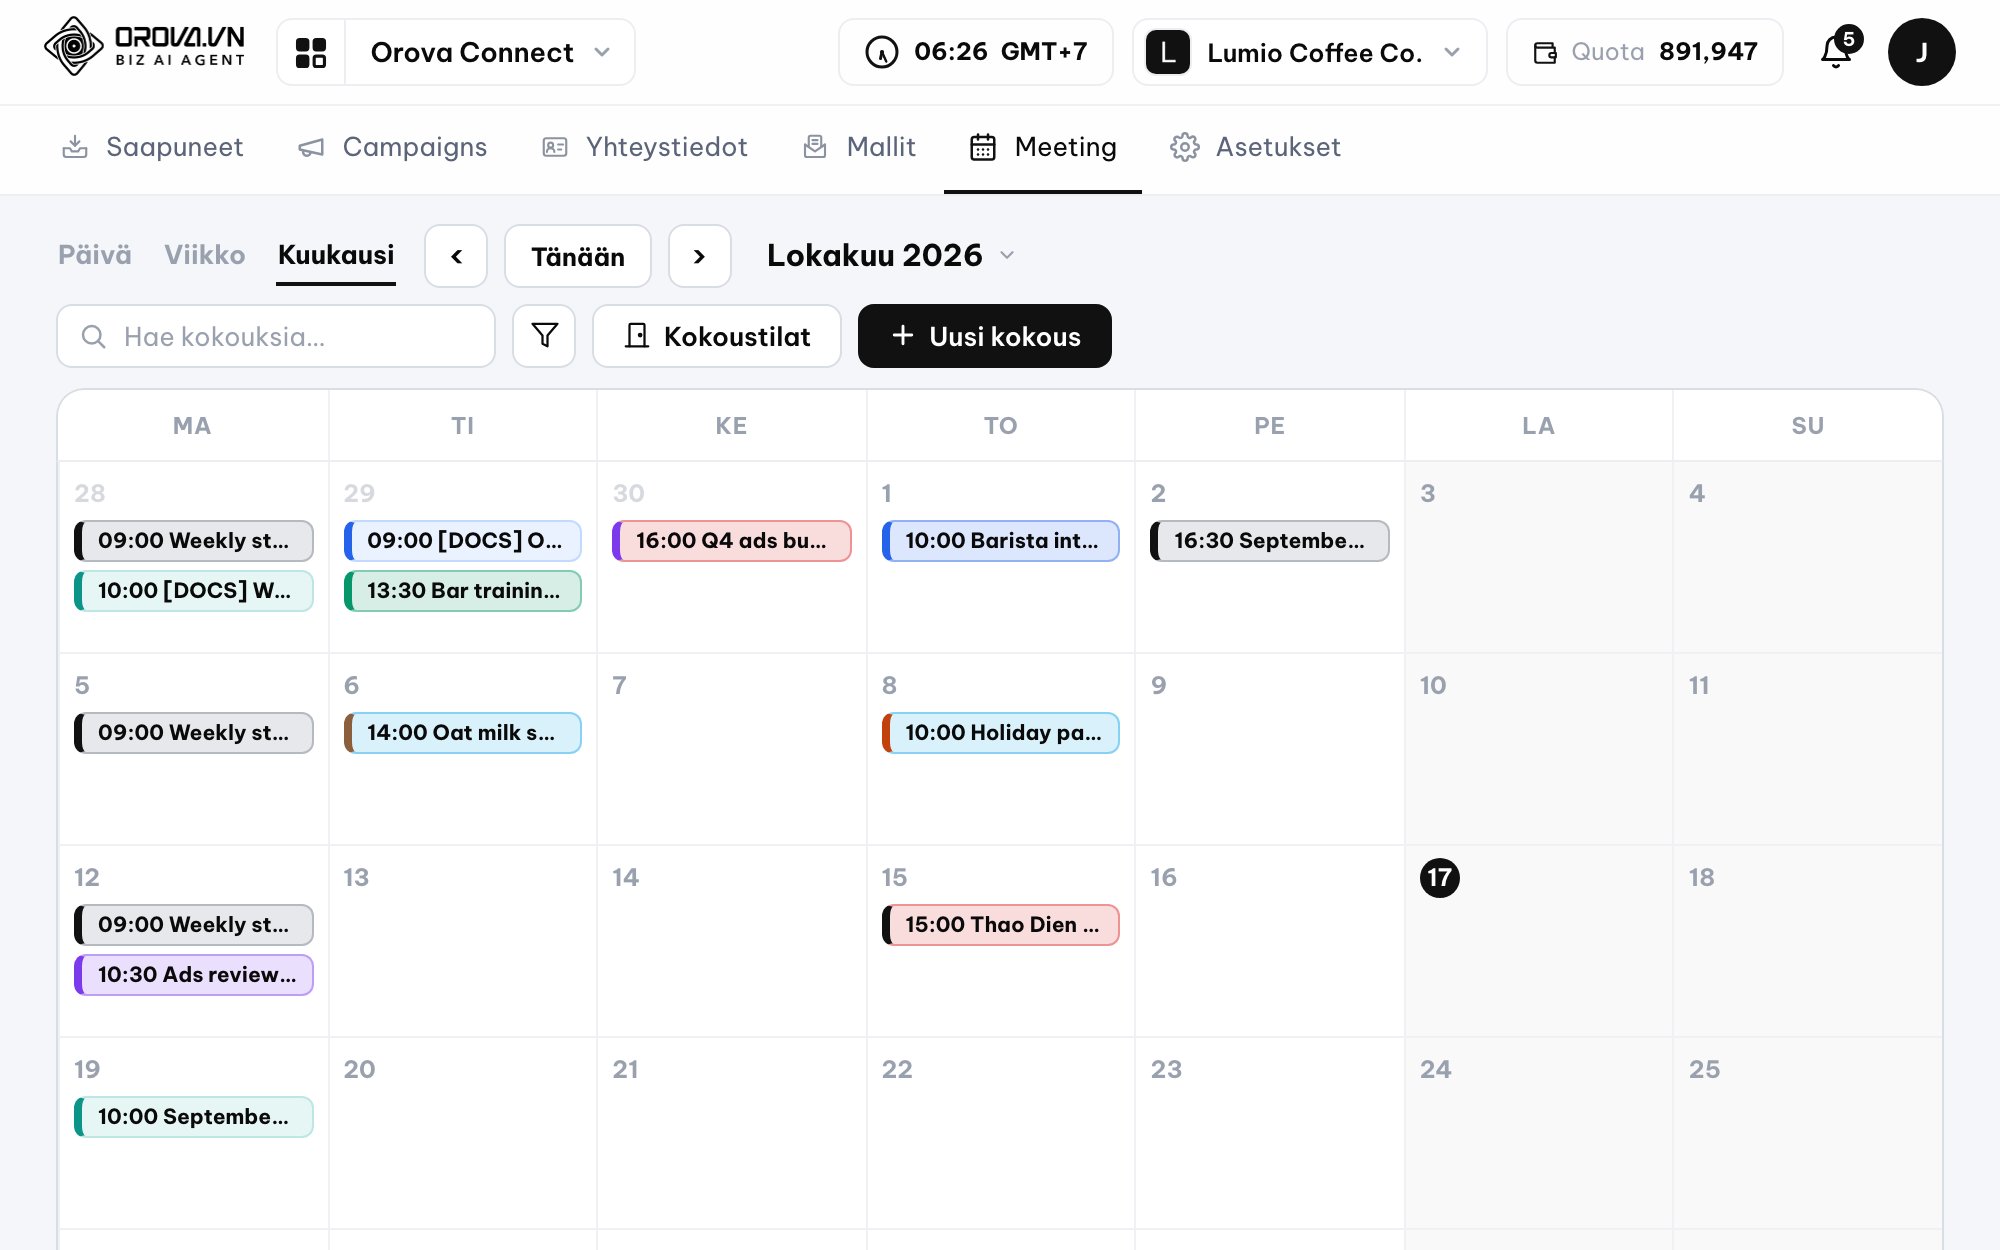Open 16:30 September event on the 2nd
This screenshot has width=2000, height=1250.
click(x=1270, y=541)
